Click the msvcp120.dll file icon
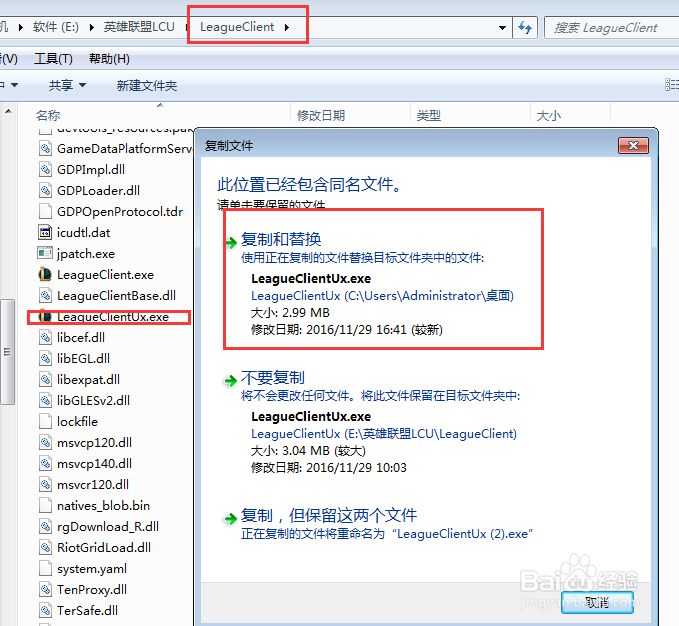 coord(45,442)
